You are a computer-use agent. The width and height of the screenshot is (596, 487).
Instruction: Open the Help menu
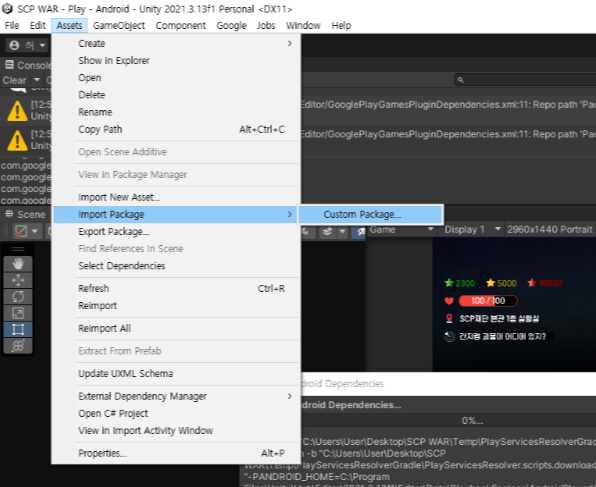341,25
